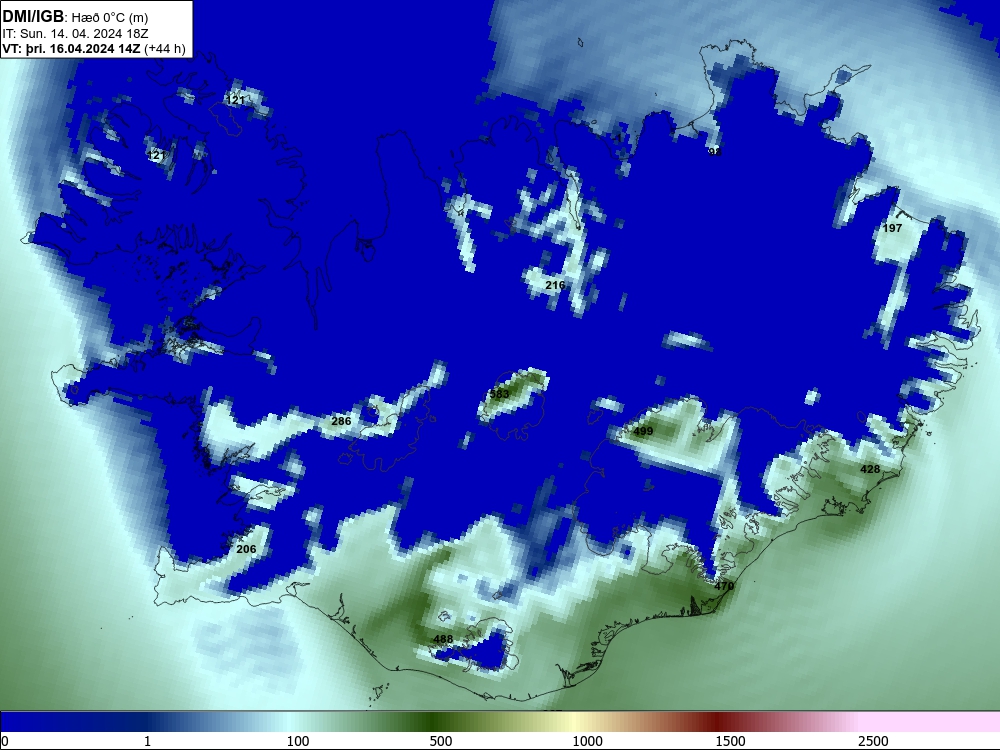
Task: Click the 206 value on the map
Action: pos(246,549)
